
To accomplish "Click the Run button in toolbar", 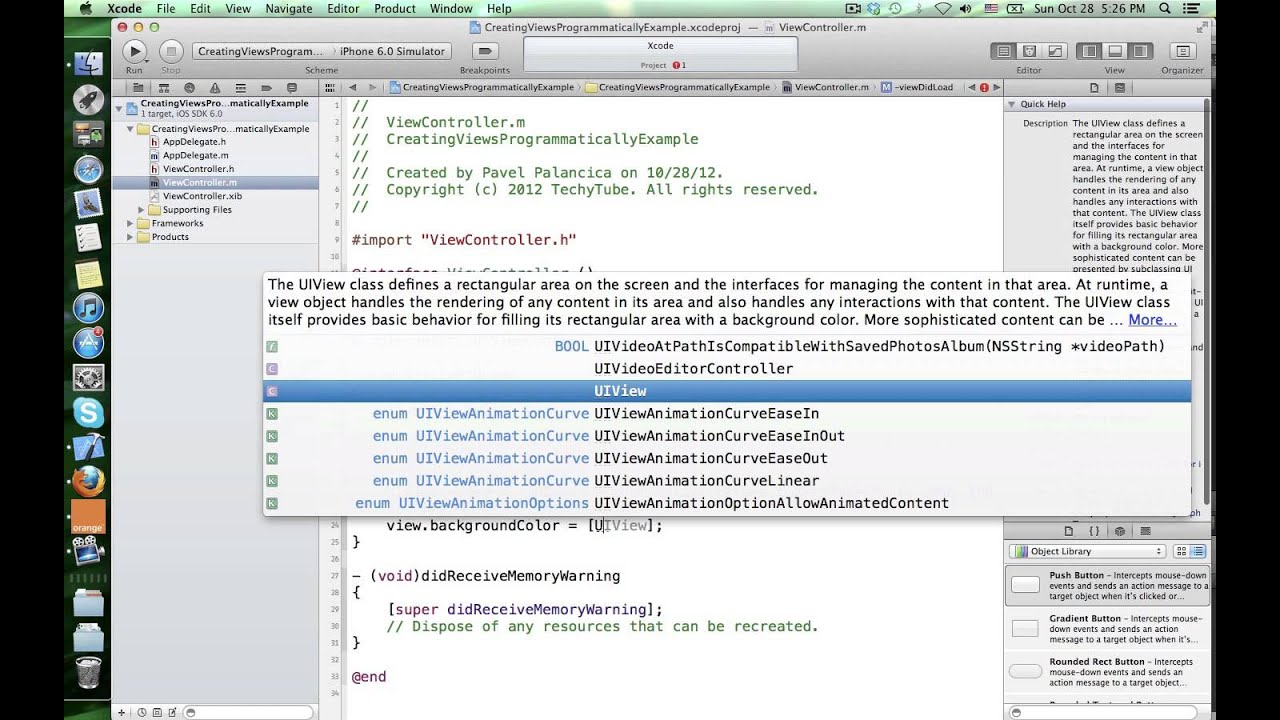I will (134, 51).
